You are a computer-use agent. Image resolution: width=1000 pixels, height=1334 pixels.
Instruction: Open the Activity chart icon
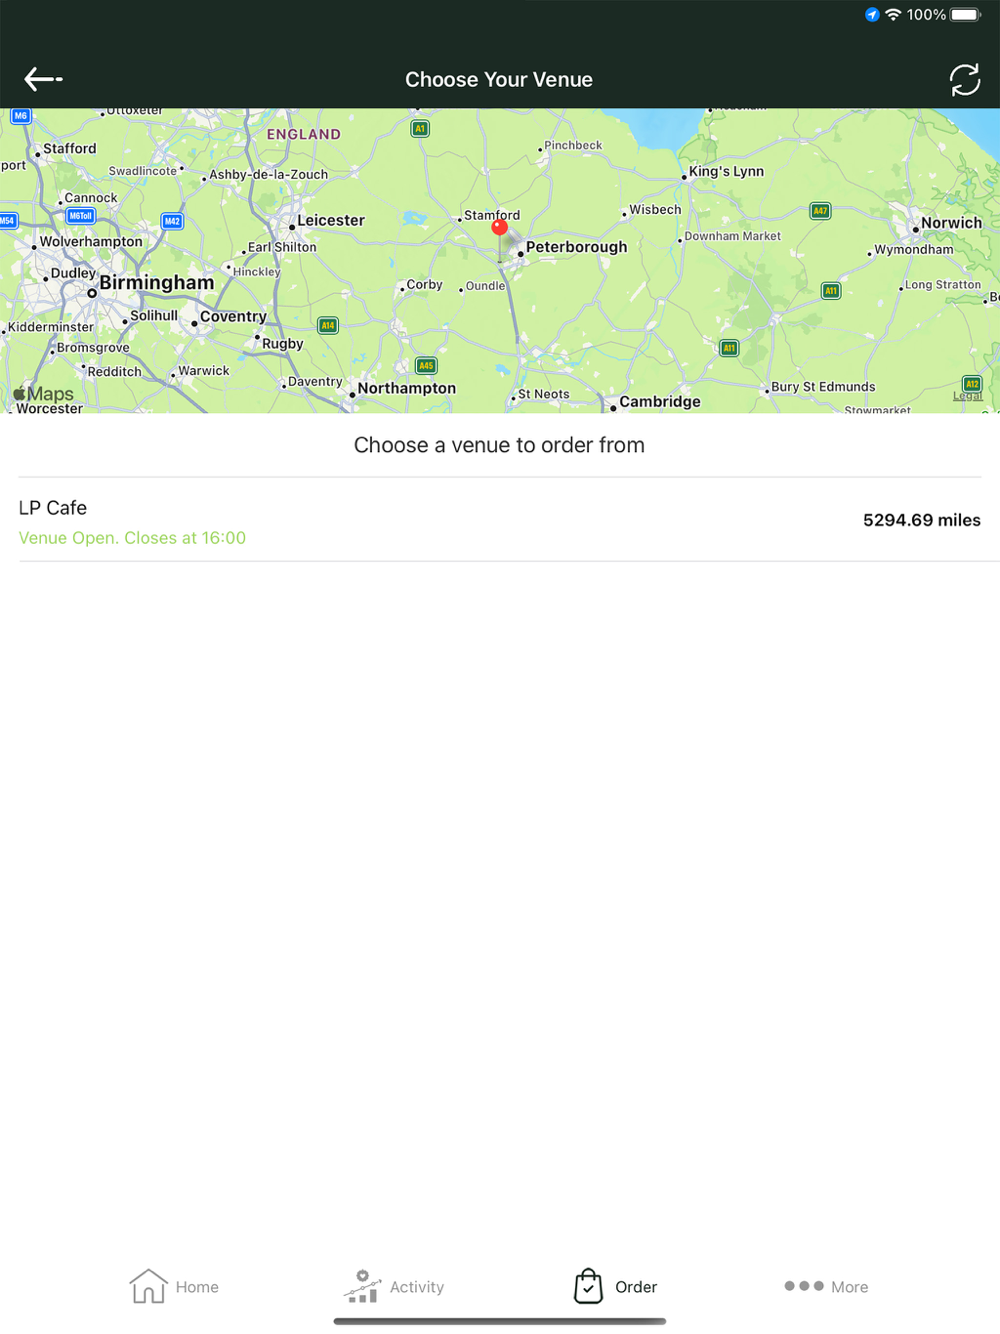pyautogui.click(x=361, y=1286)
